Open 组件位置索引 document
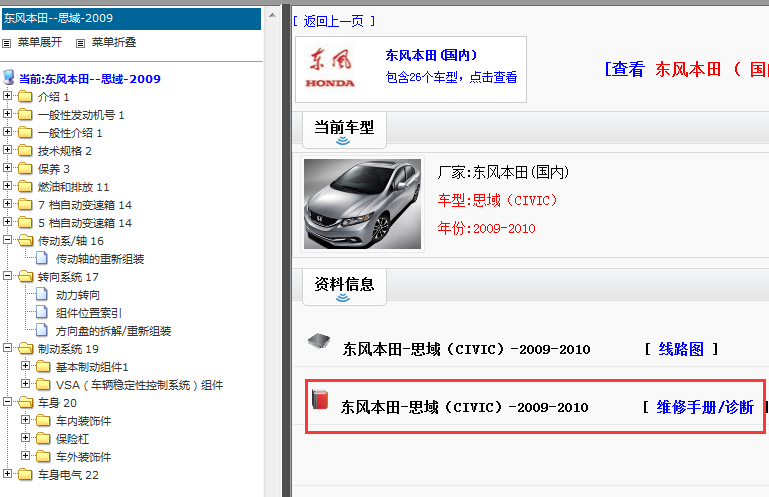 coord(89,313)
